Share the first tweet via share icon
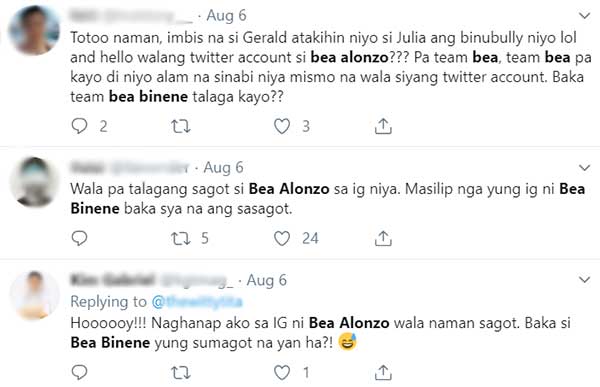 383,126
